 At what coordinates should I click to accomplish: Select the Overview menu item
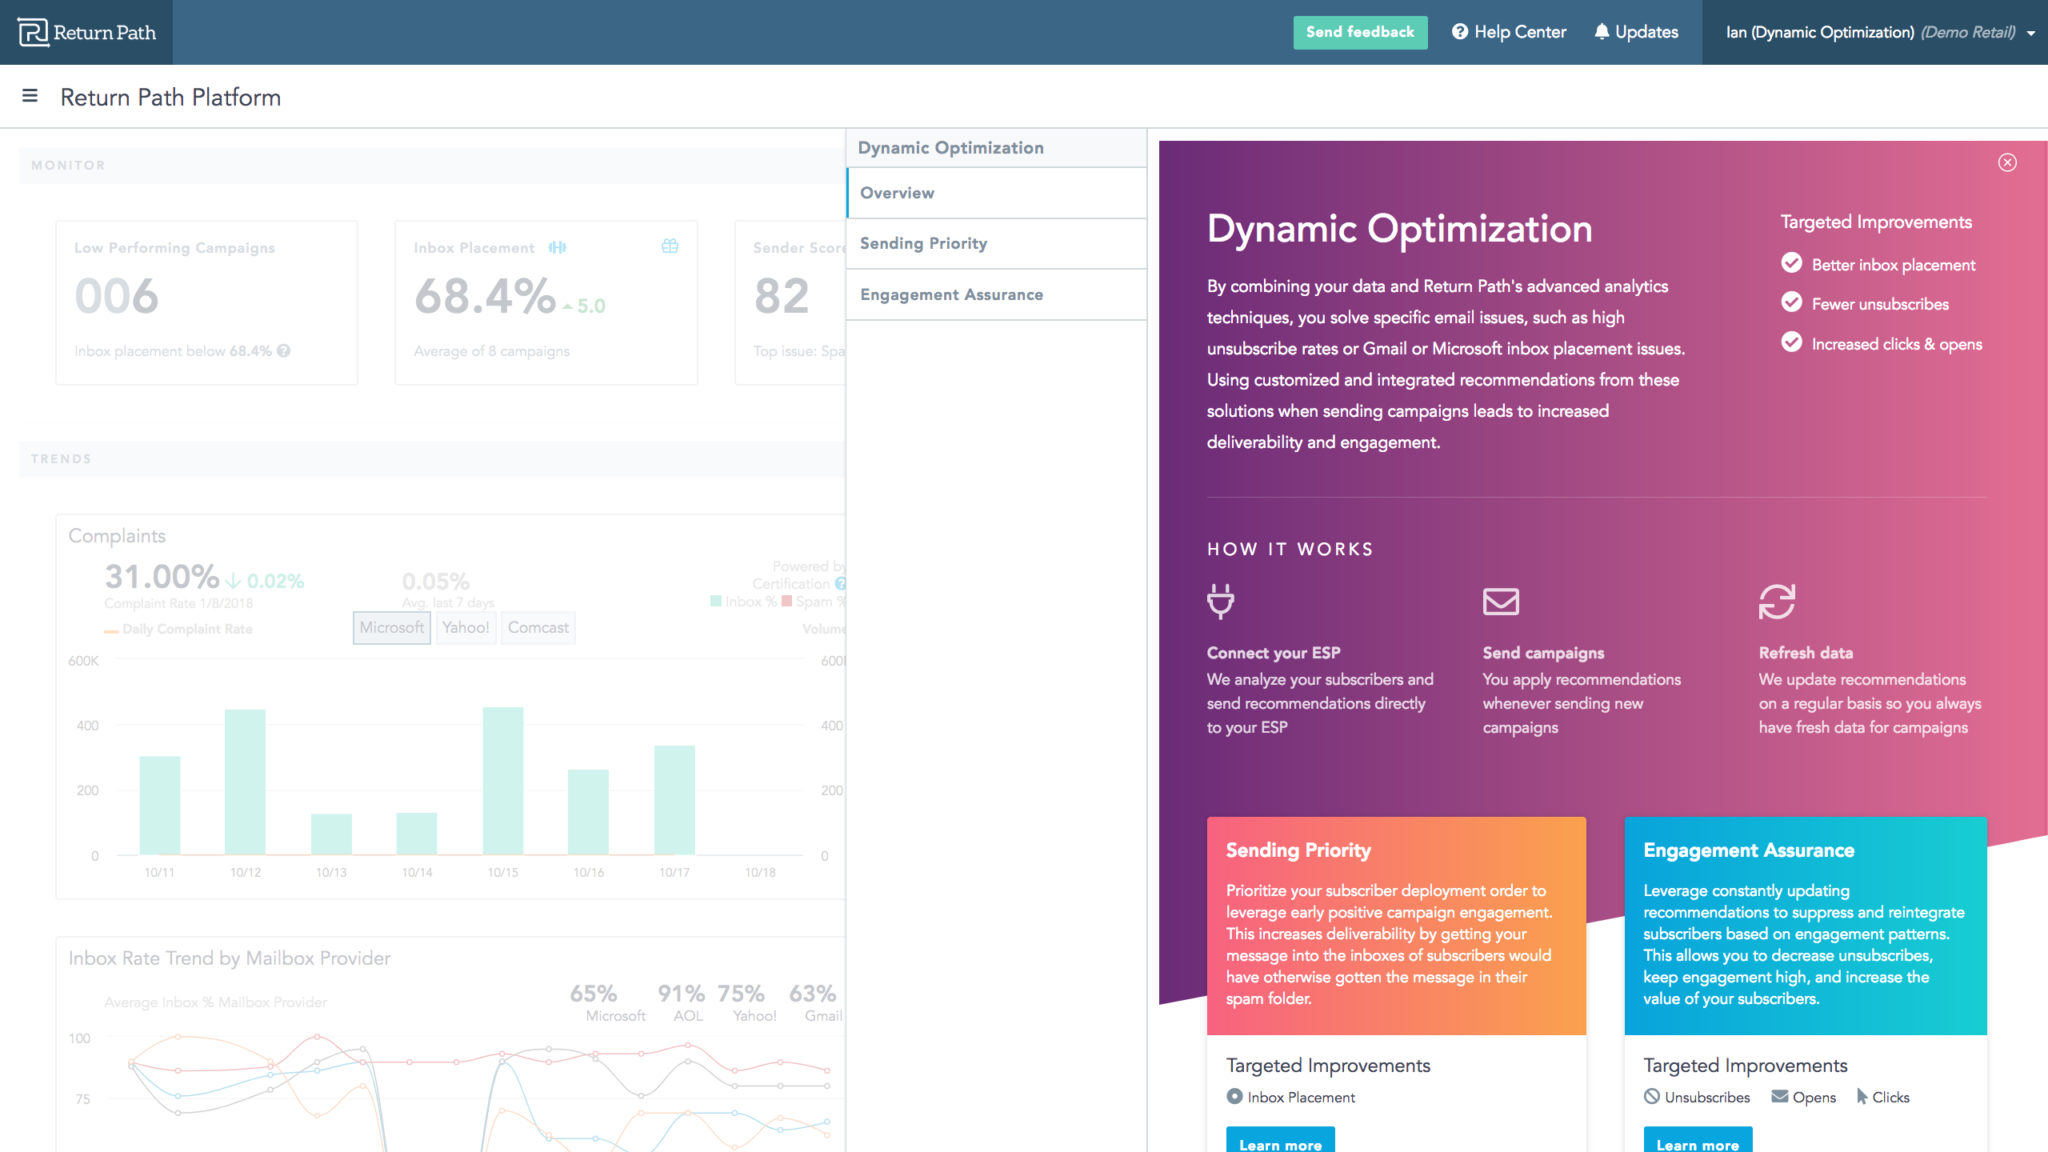[996, 193]
